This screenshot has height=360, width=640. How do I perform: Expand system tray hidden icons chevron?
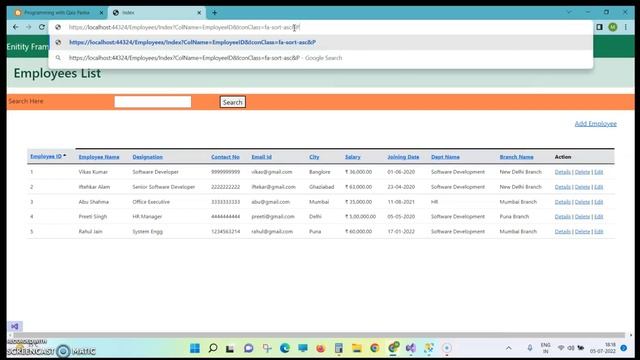tap(509, 348)
